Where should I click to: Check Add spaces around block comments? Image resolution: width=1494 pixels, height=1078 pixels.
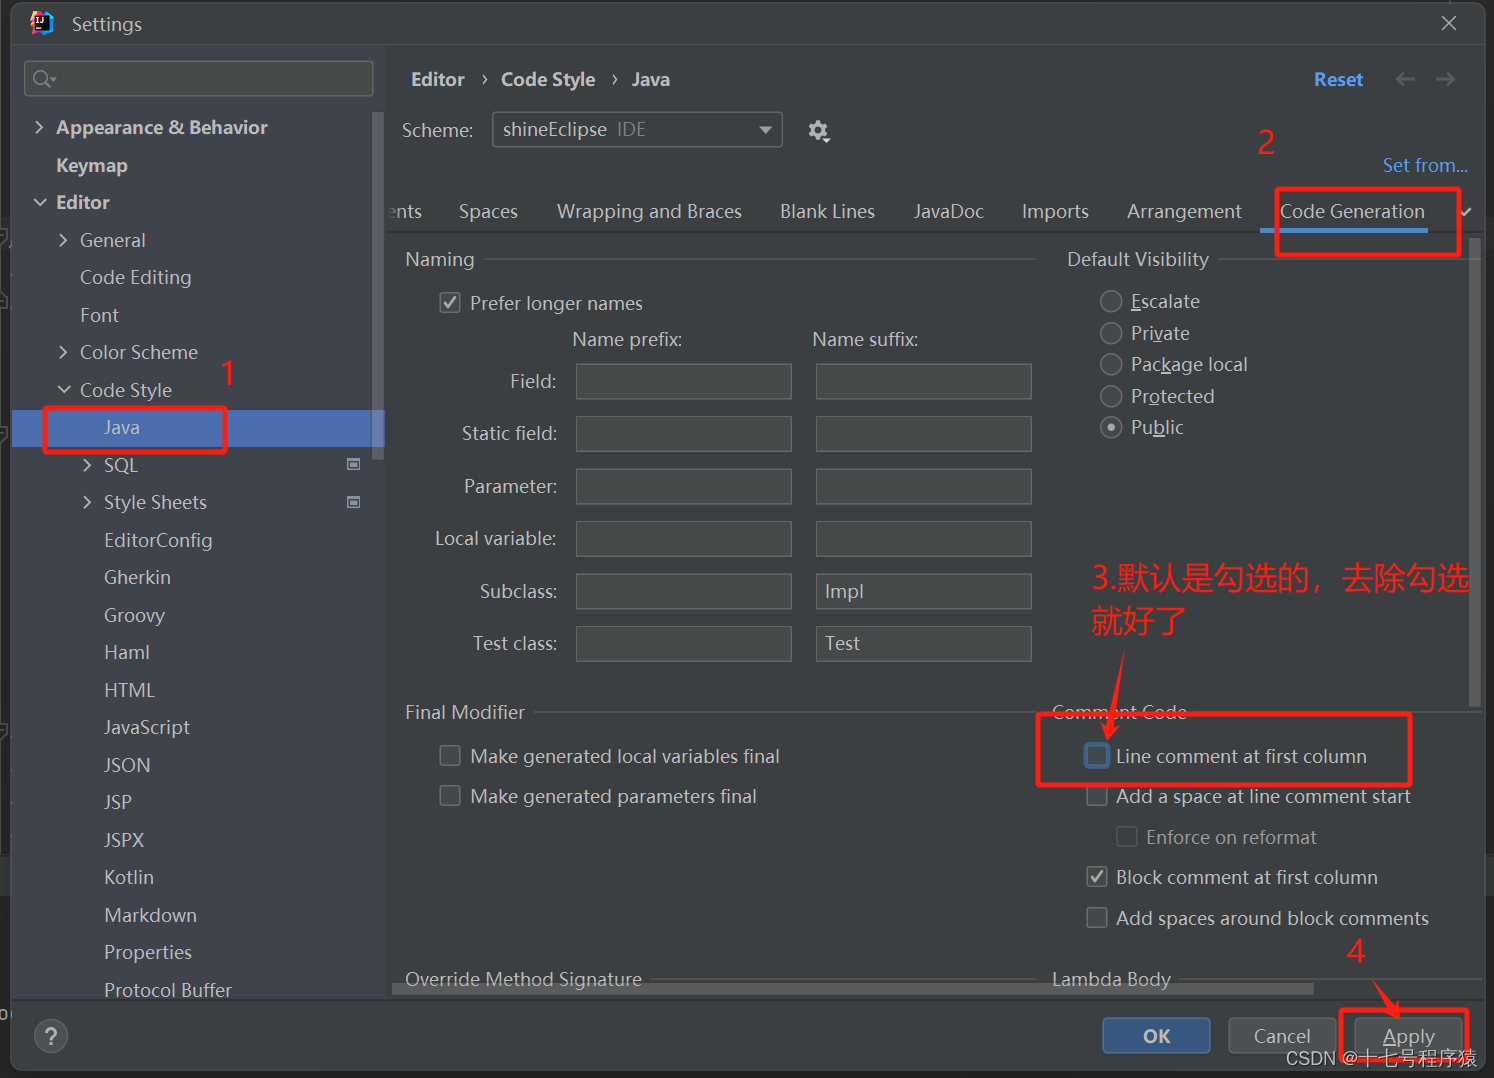pyautogui.click(x=1097, y=918)
